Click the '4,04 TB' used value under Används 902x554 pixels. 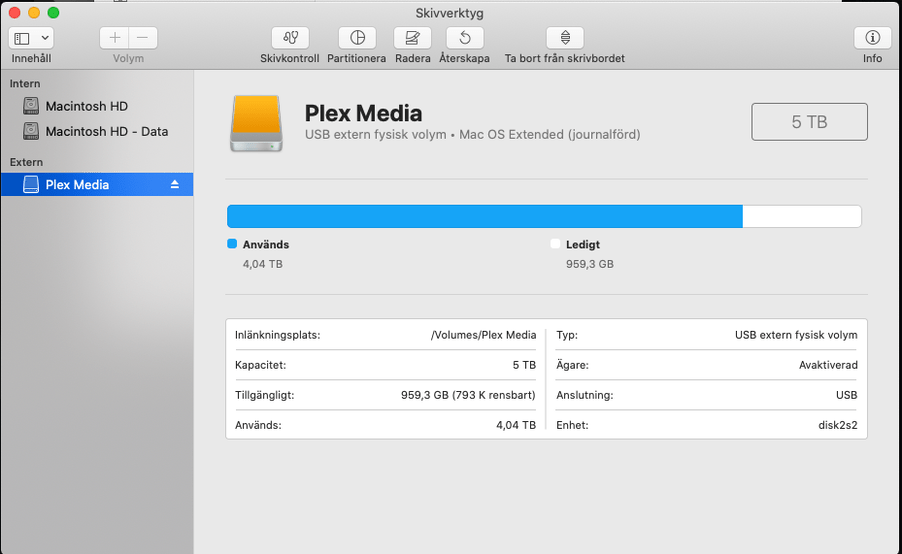pos(262,264)
